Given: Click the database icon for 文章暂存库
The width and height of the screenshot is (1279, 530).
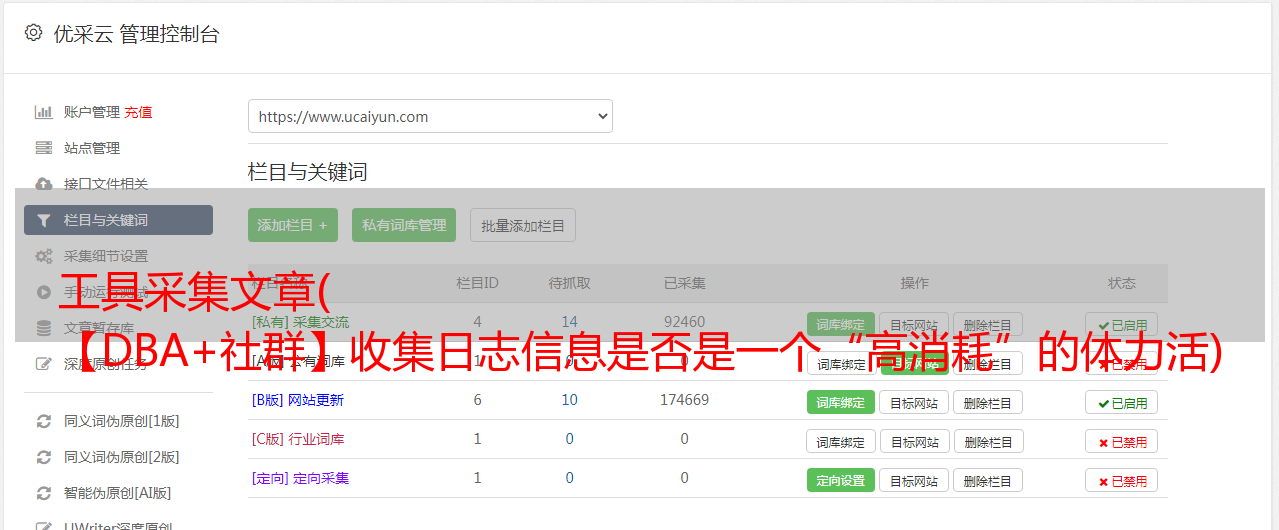Looking at the screenshot, I should click(43, 328).
